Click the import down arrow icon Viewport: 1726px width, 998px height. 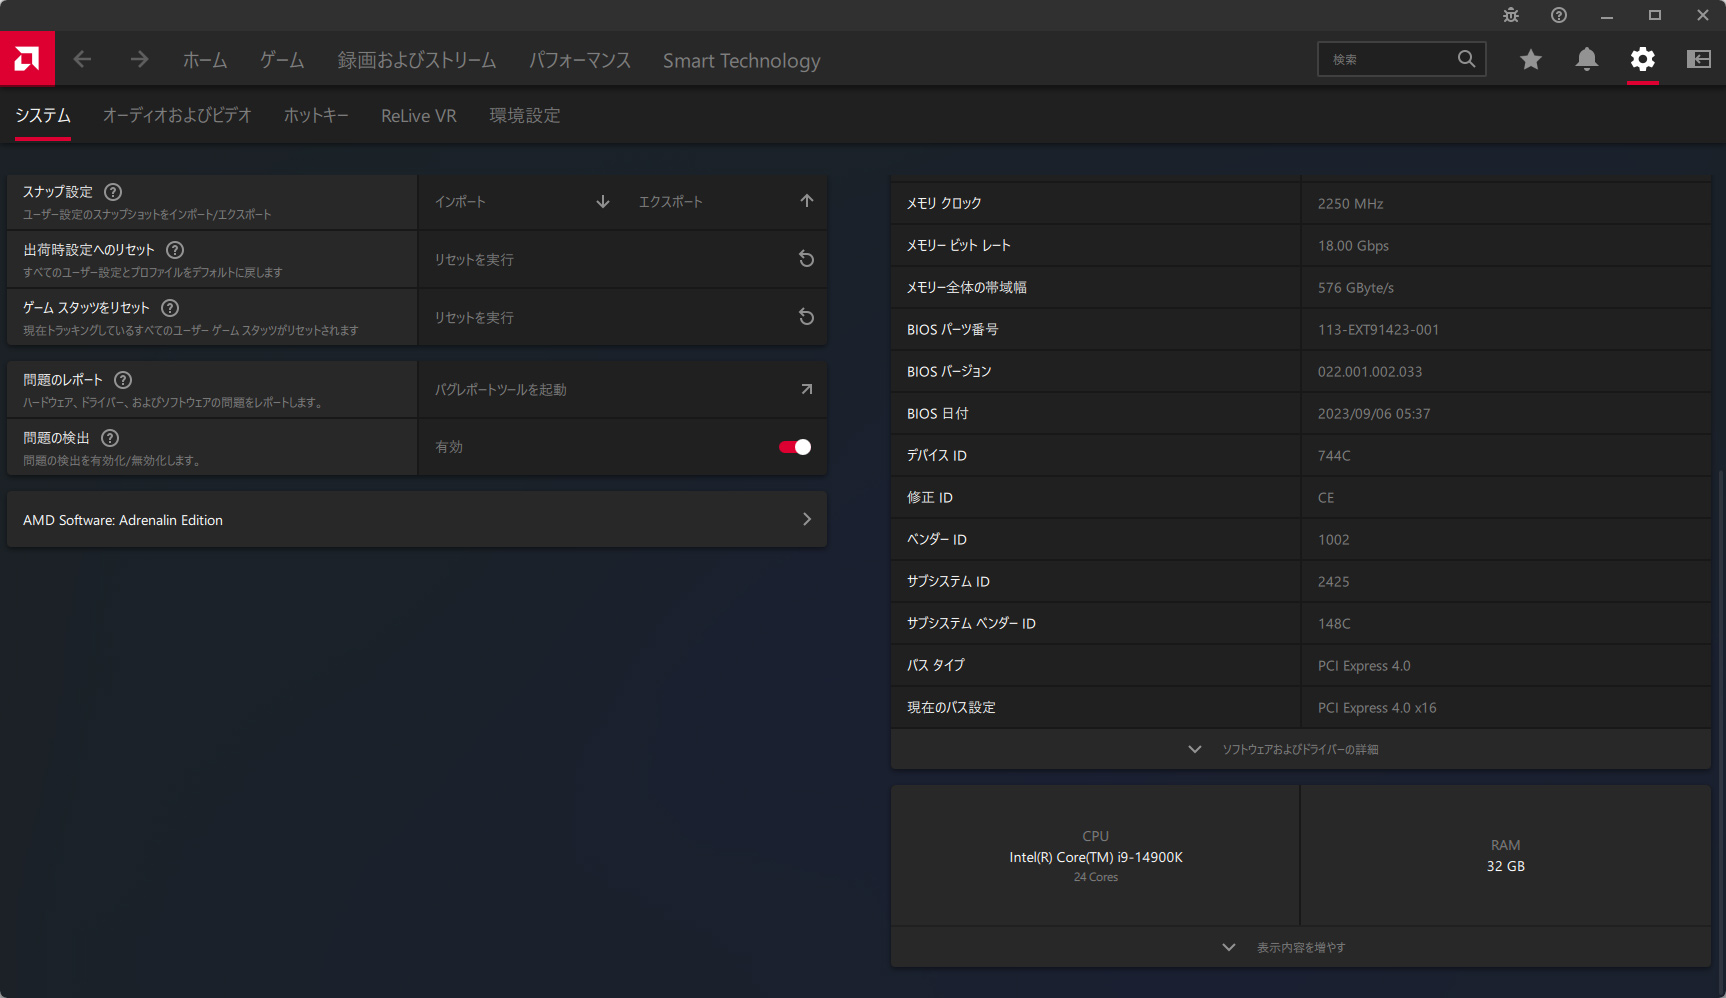[x=603, y=202]
